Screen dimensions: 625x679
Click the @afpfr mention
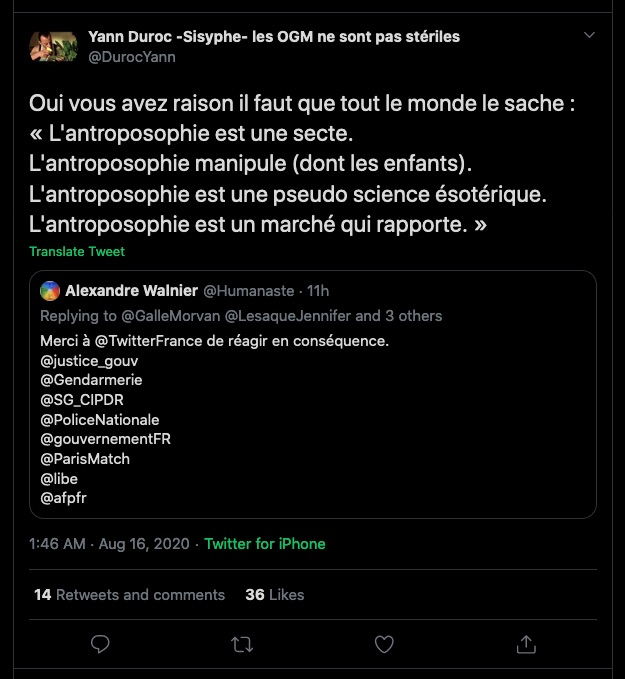click(x=64, y=498)
